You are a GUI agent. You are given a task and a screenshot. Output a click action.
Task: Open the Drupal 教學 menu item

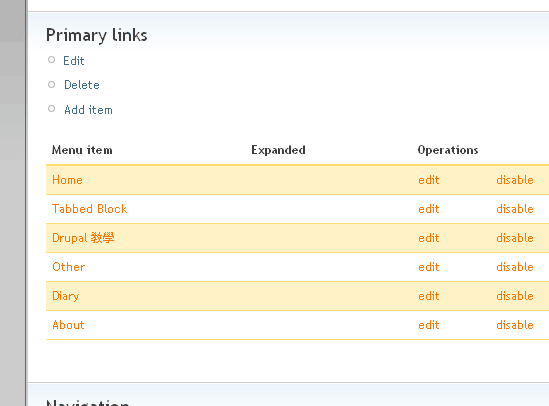[x=83, y=238]
